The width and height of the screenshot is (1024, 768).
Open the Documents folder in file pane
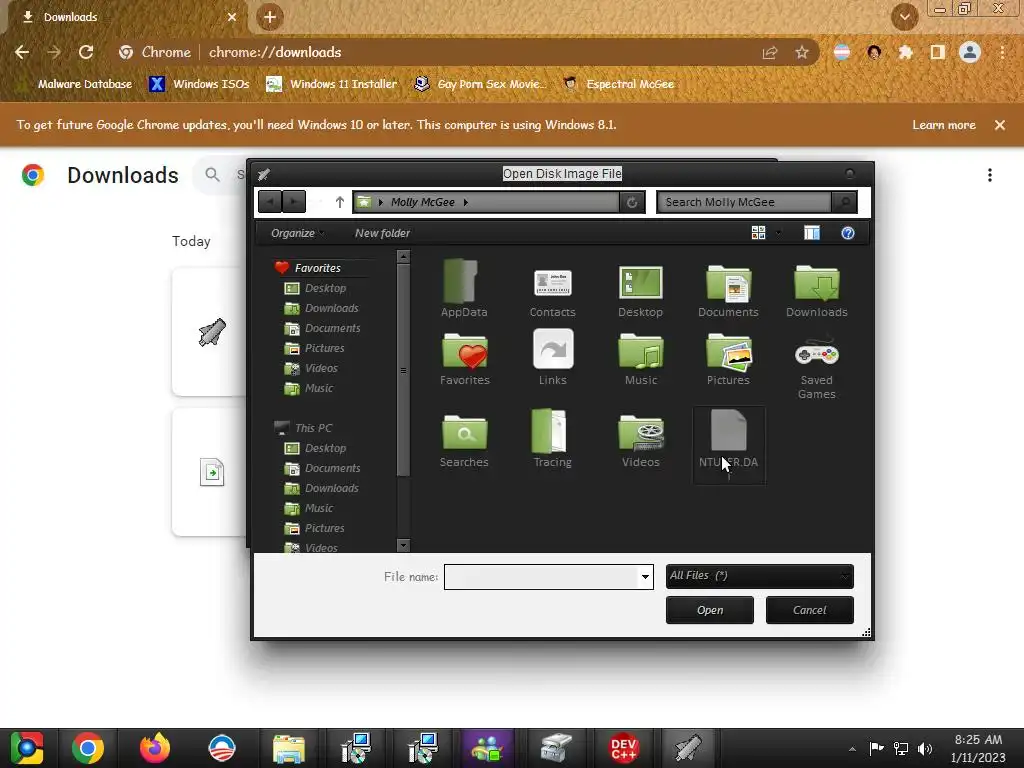(x=728, y=289)
